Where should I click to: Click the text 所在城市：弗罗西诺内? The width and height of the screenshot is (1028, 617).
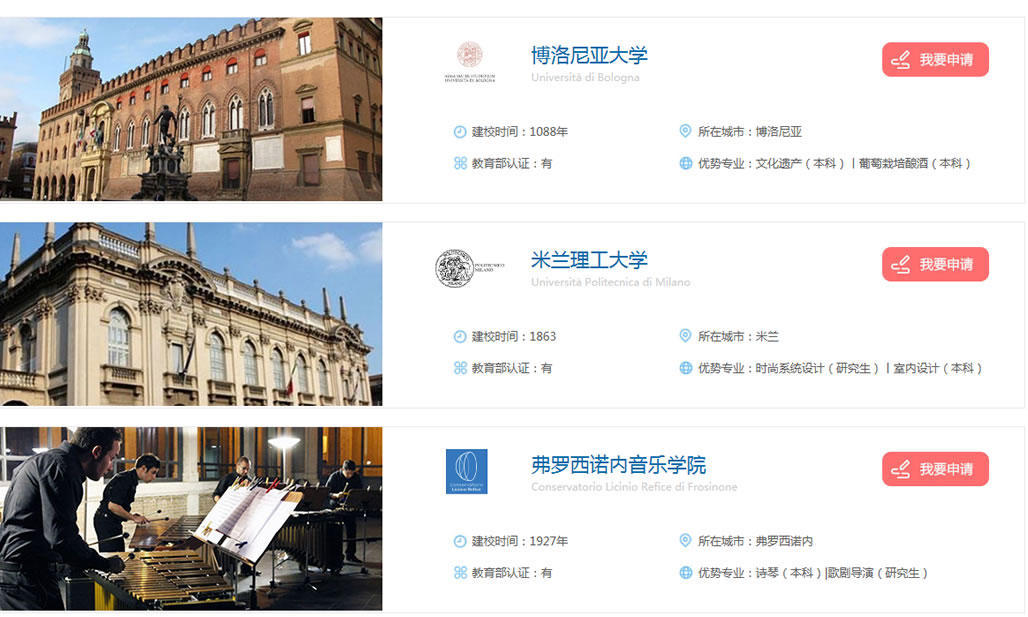755,541
